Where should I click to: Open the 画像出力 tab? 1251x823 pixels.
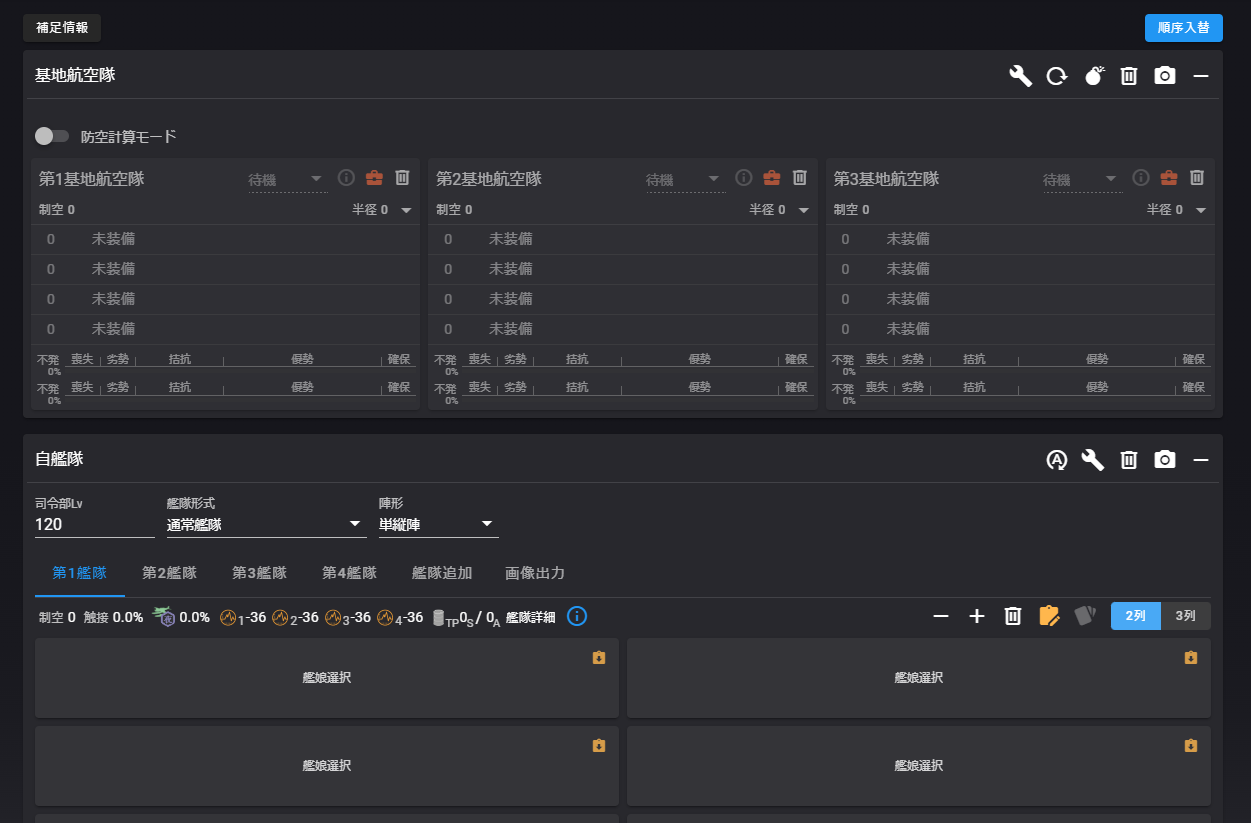click(535, 573)
